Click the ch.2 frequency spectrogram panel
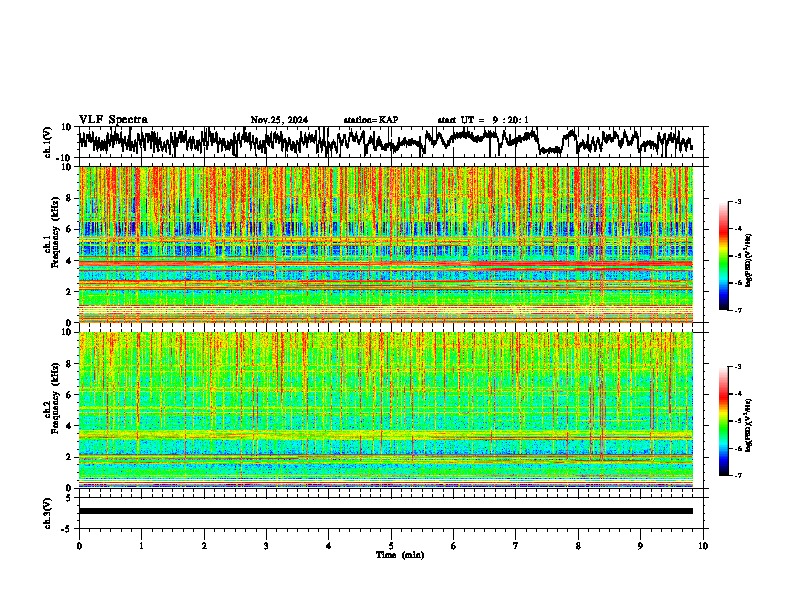792x612 pixels. [385, 410]
